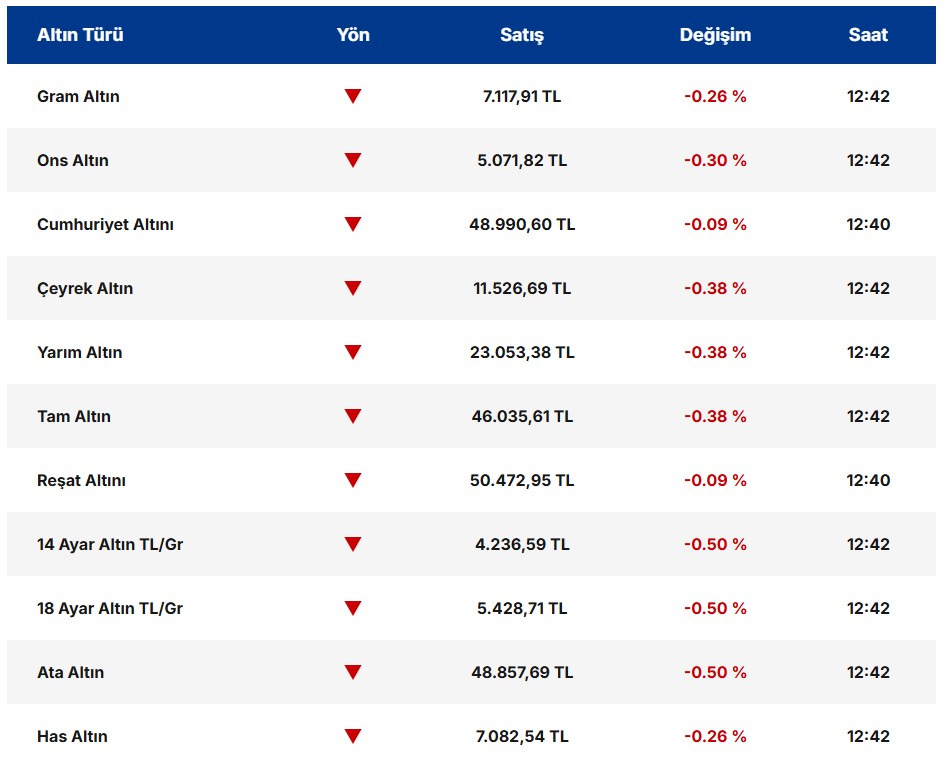The image size is (945, 774).
Task: Click the Reşat Altını red arrow icon
Action: tap(352, 480)
